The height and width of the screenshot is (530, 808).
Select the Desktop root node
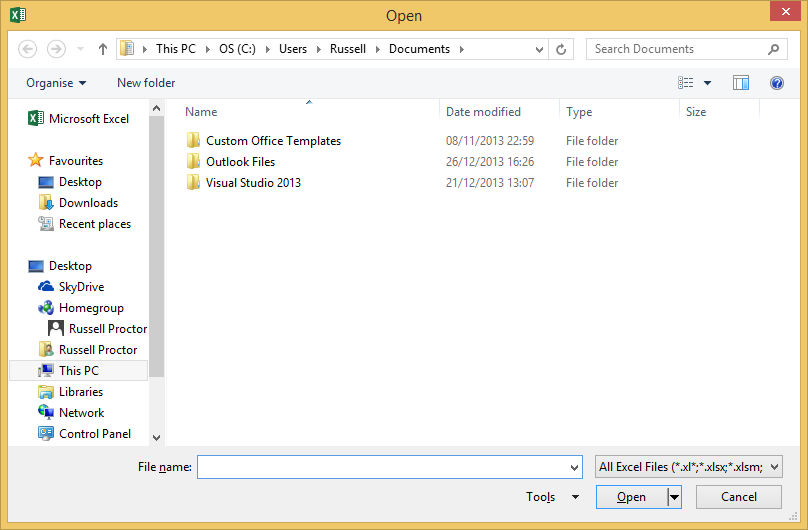click(60, 266)
